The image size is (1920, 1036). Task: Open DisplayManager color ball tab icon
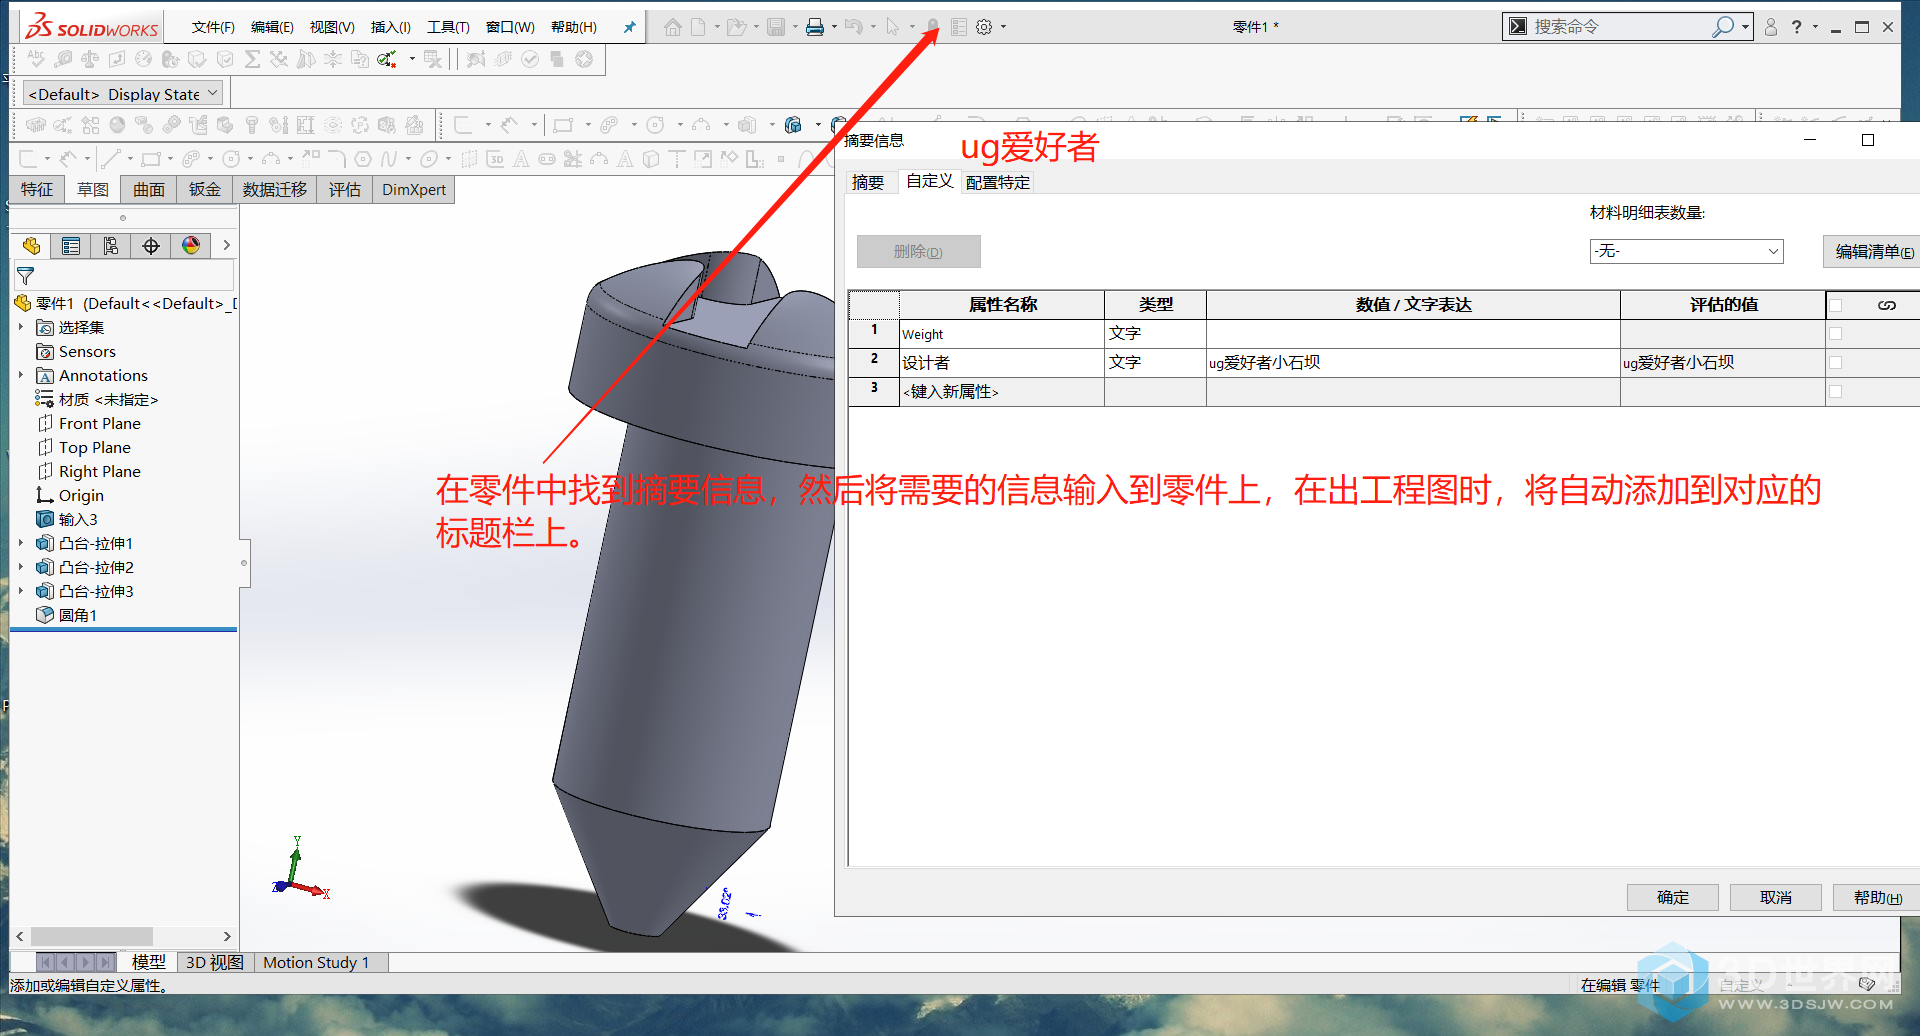coord(191,246)
